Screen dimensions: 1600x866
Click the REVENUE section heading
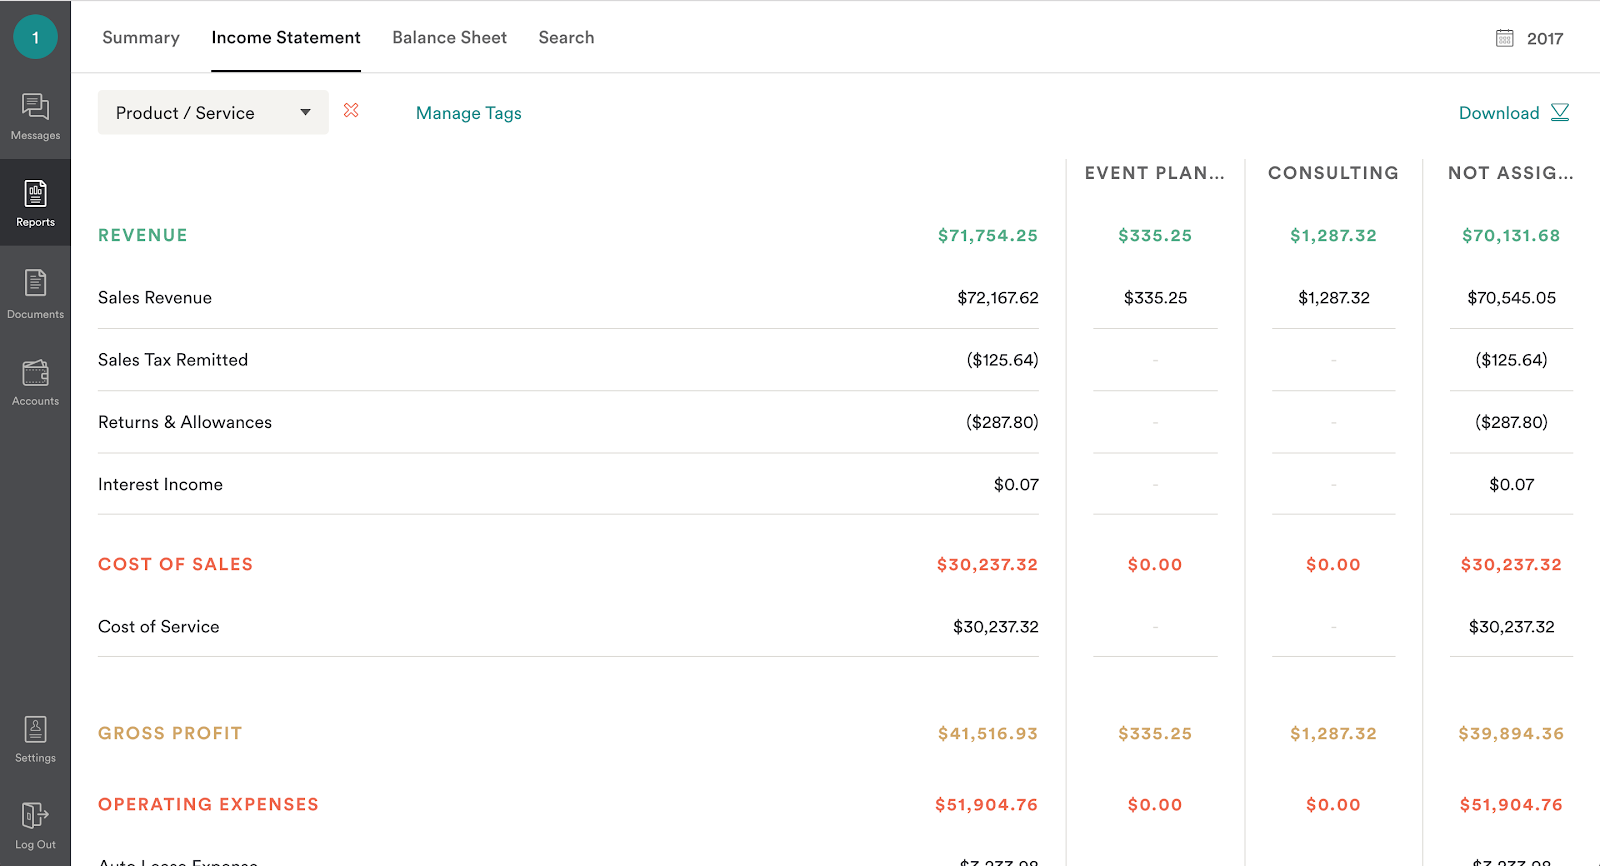tap(143, 235)
